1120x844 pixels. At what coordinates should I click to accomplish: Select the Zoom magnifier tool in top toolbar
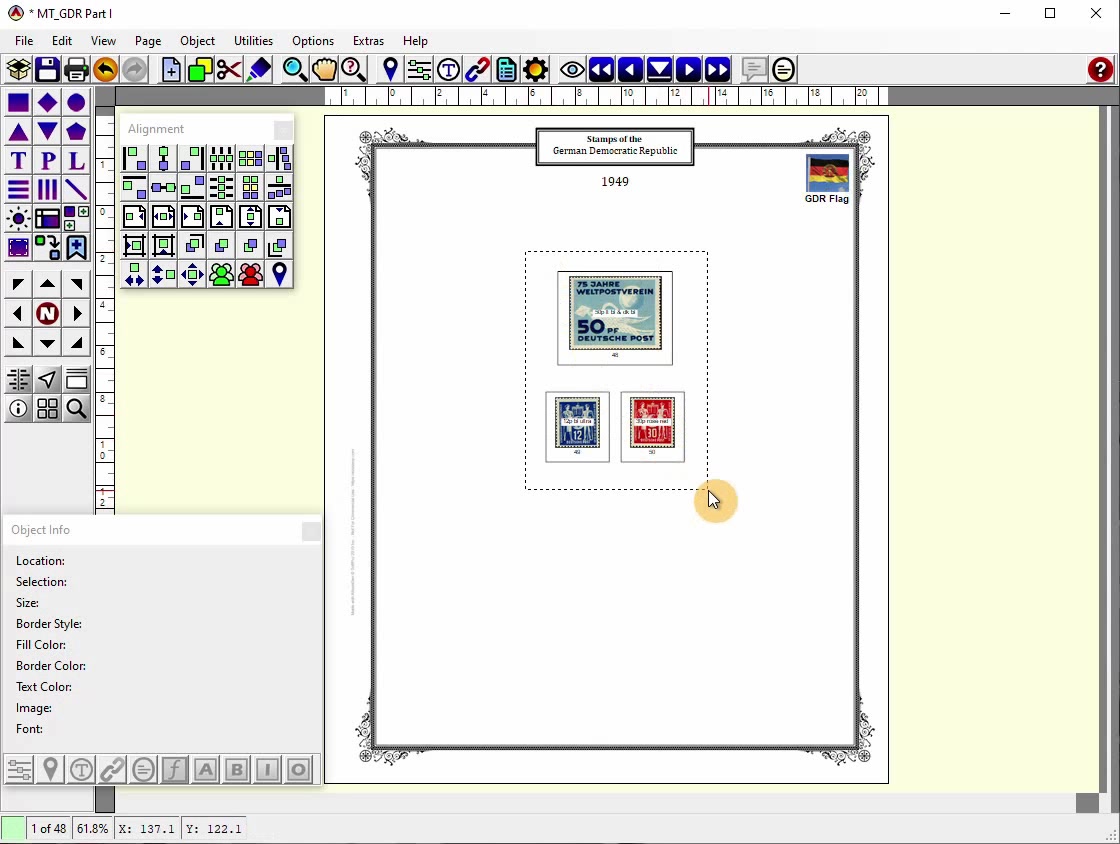(x=294, y=70)
